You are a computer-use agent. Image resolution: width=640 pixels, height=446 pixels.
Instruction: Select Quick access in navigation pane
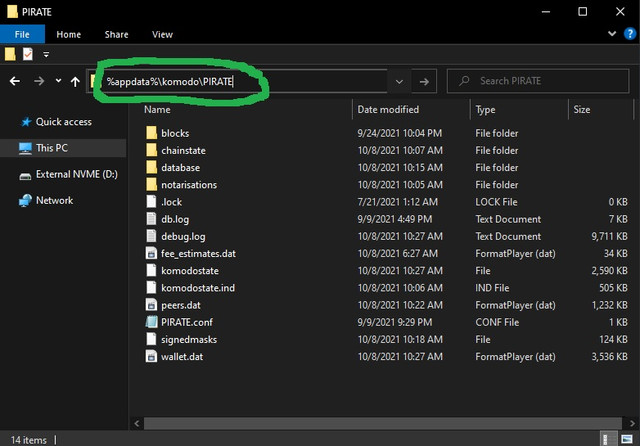[64, 122]
